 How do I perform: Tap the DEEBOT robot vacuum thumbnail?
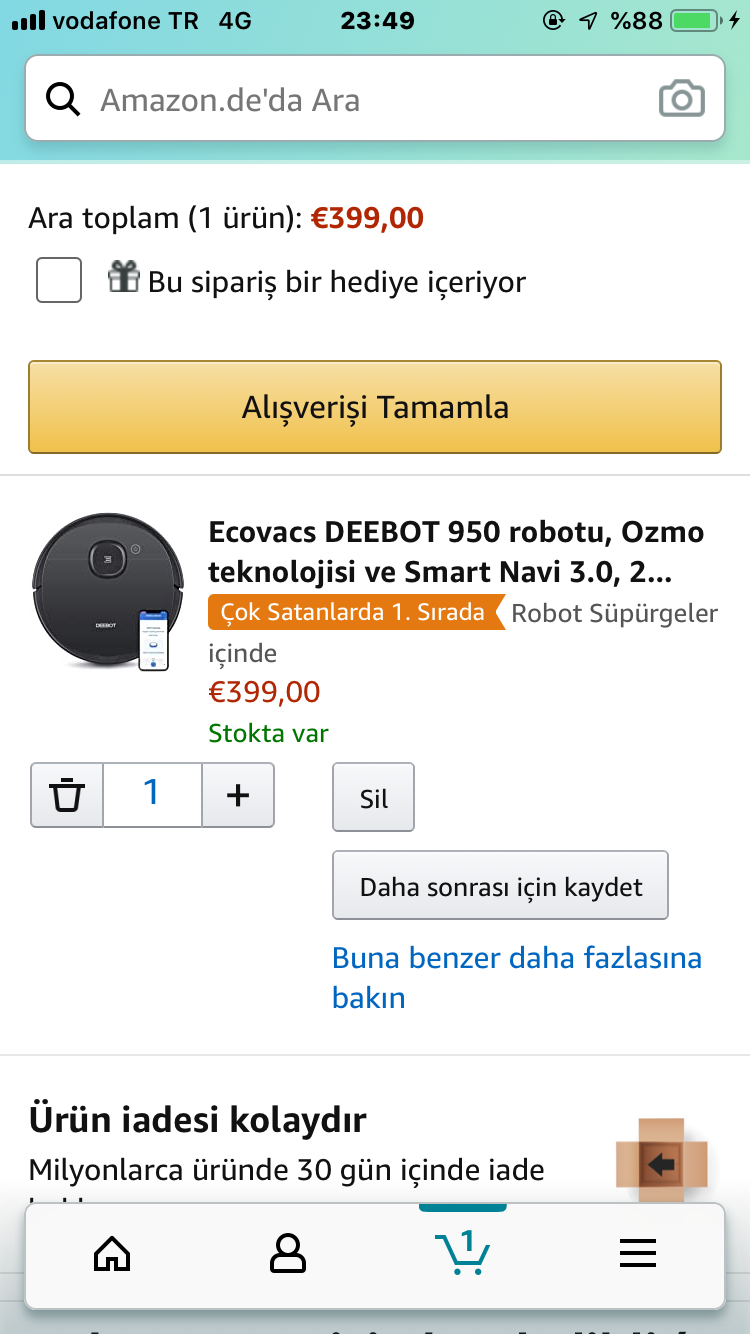click(108, 592)
